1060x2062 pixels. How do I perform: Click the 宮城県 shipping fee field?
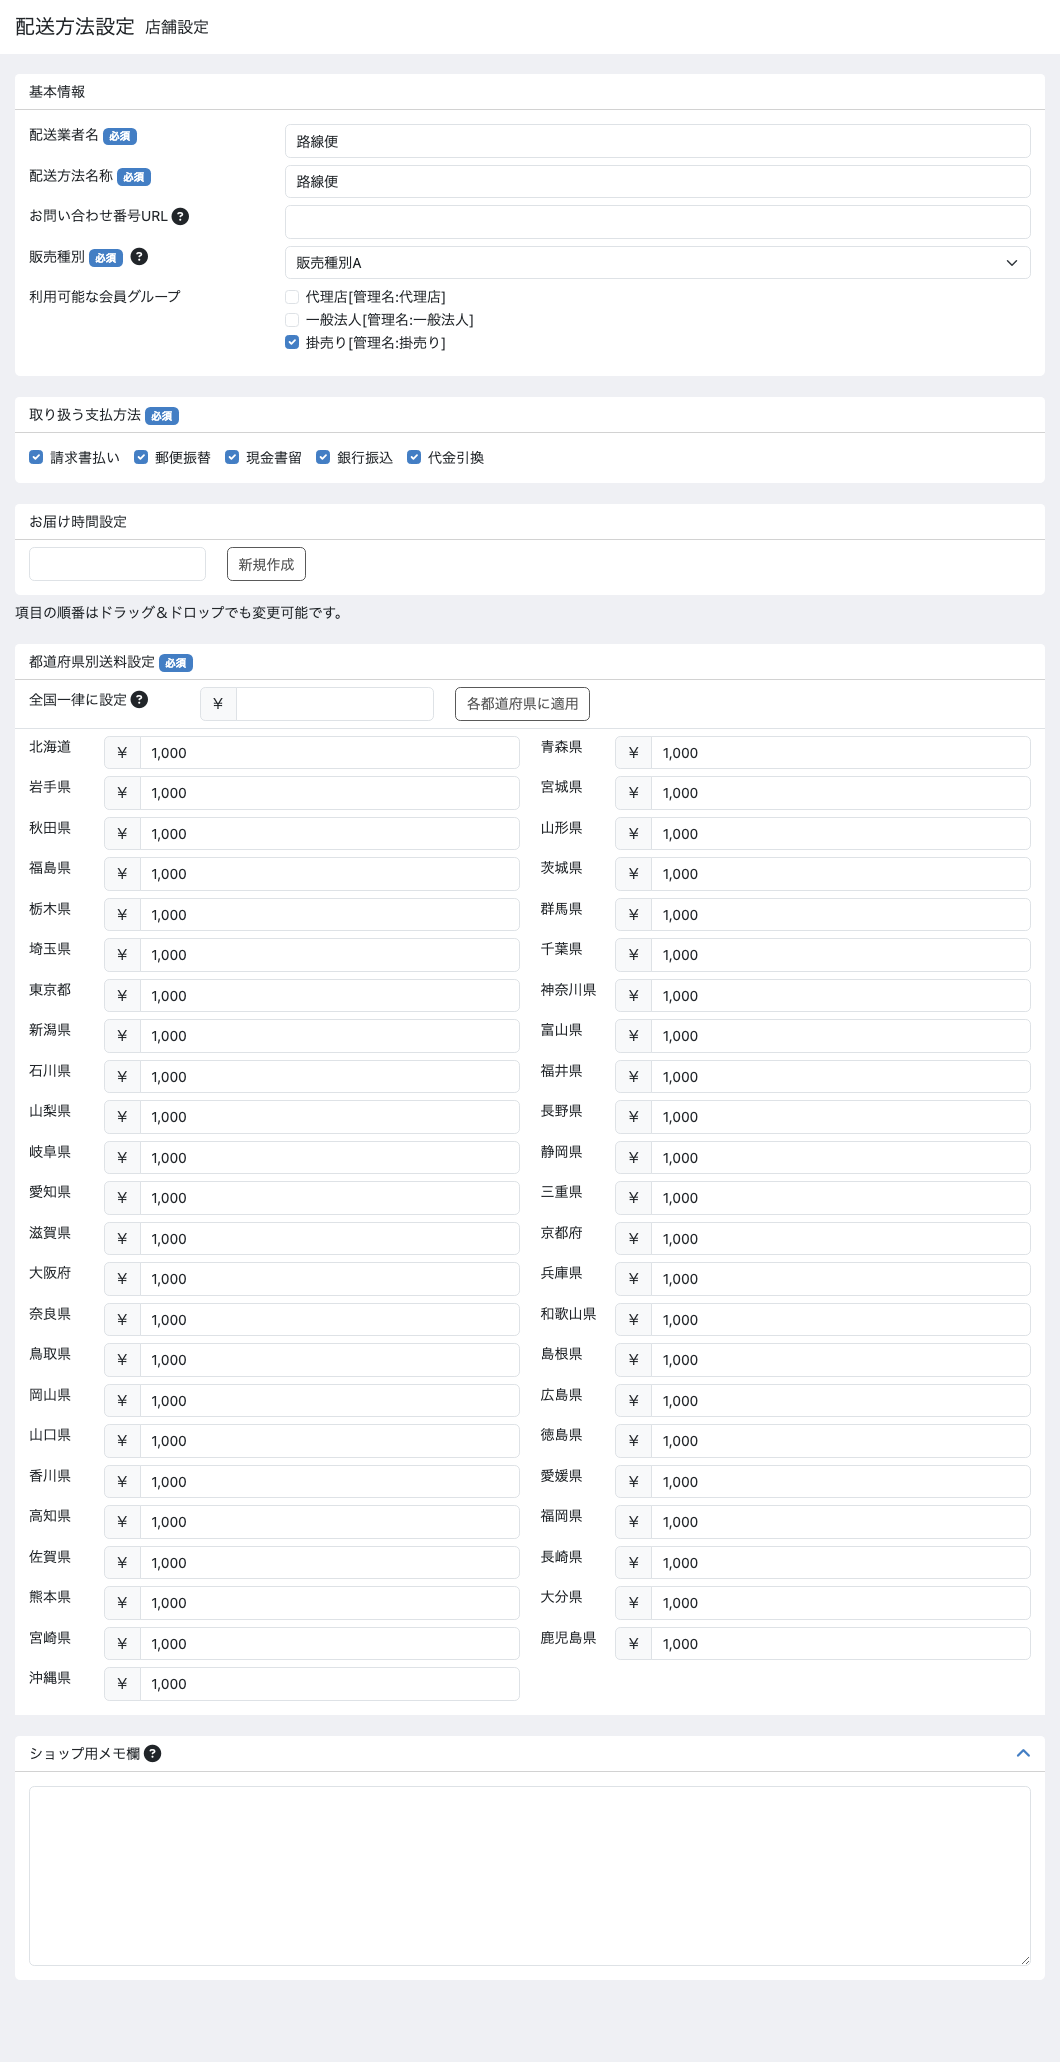840,793
